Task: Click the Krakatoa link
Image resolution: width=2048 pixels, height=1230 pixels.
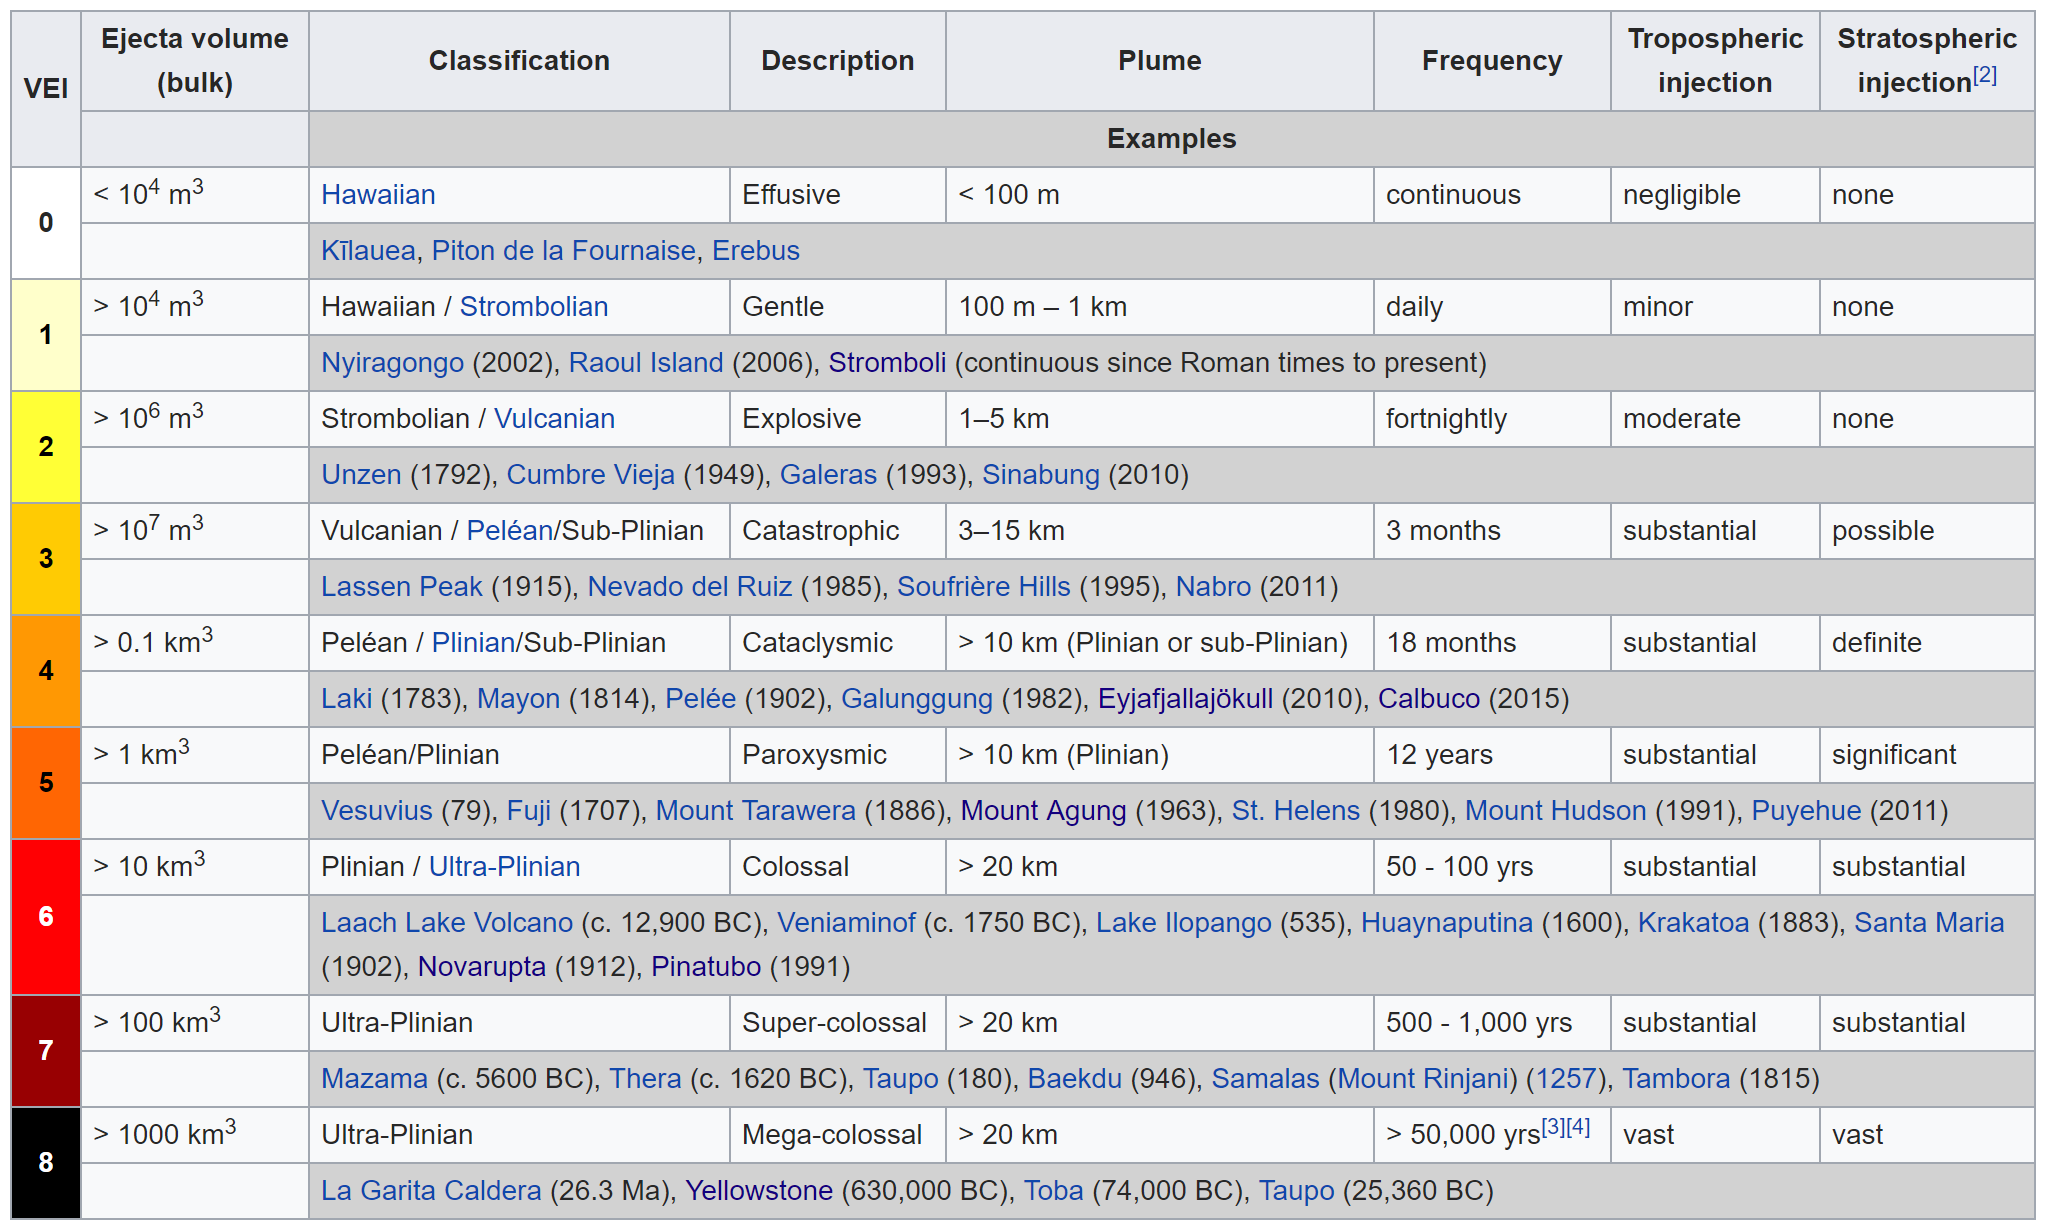Action: pyautogui.click(x=1693, y=923)
